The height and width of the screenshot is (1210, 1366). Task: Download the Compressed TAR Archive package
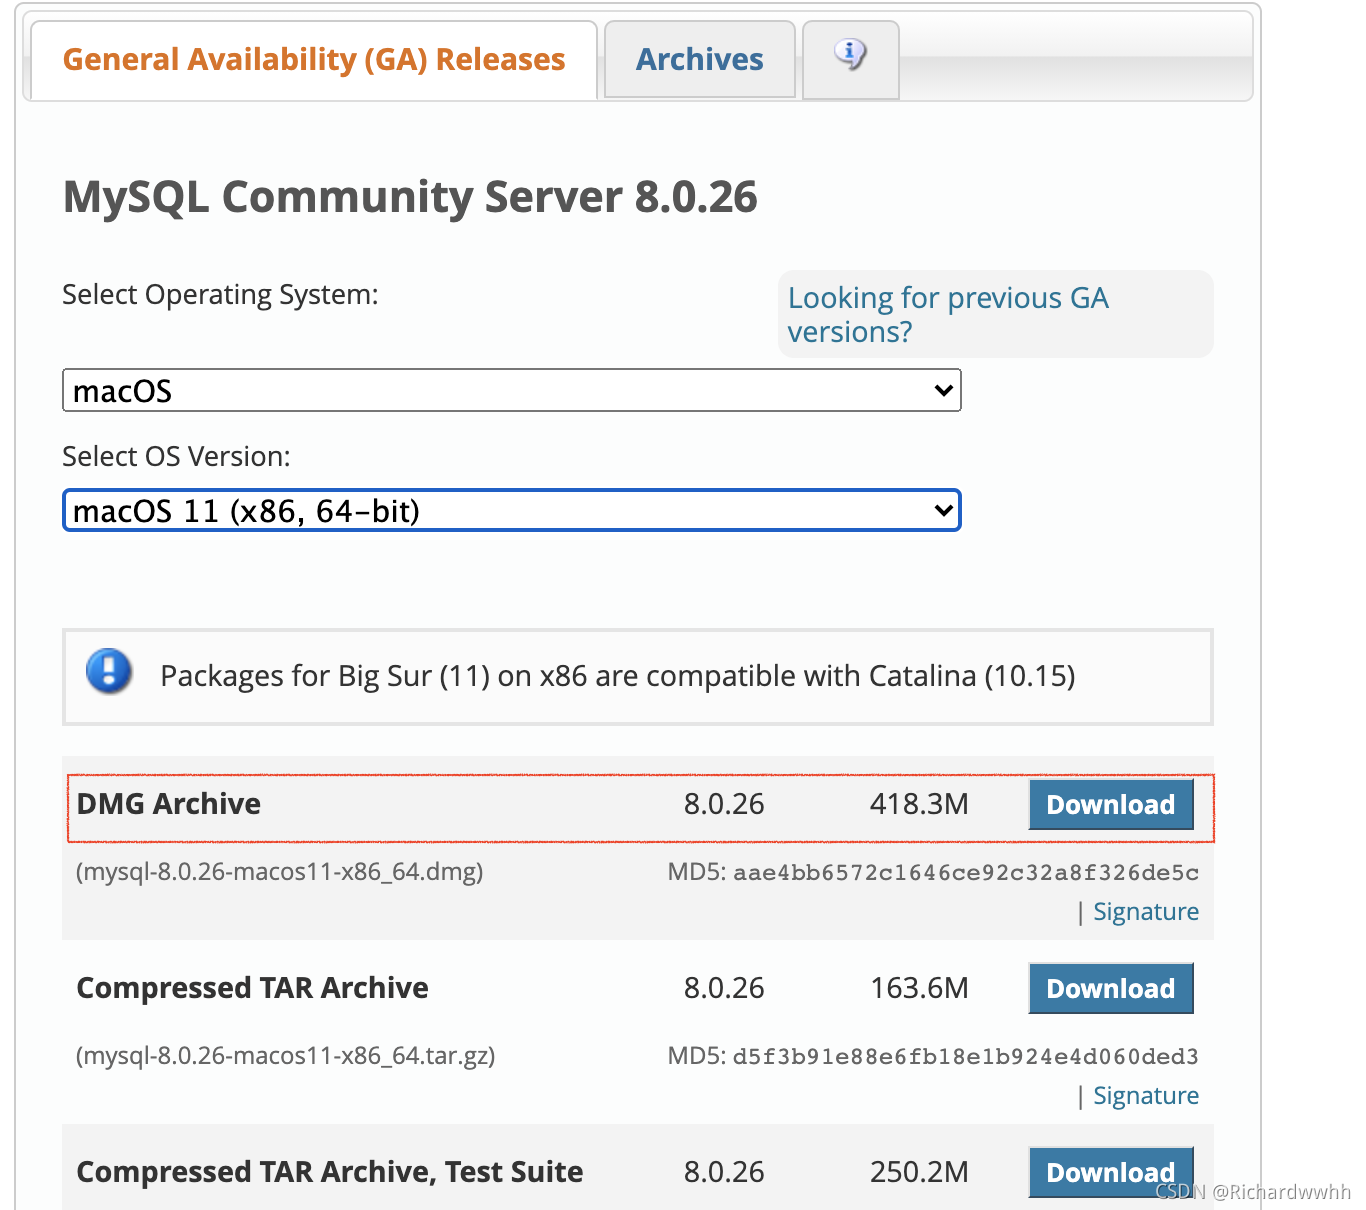(x=1111, y=988)
